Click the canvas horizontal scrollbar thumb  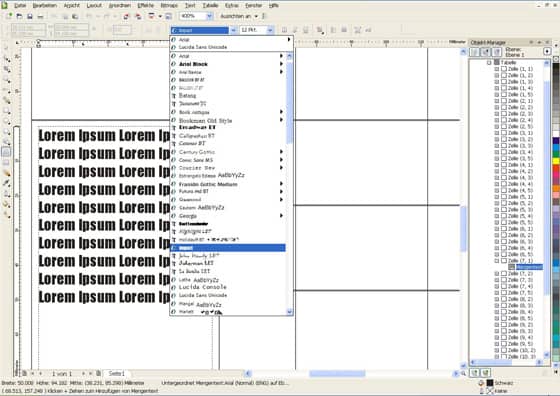[337, 374]
